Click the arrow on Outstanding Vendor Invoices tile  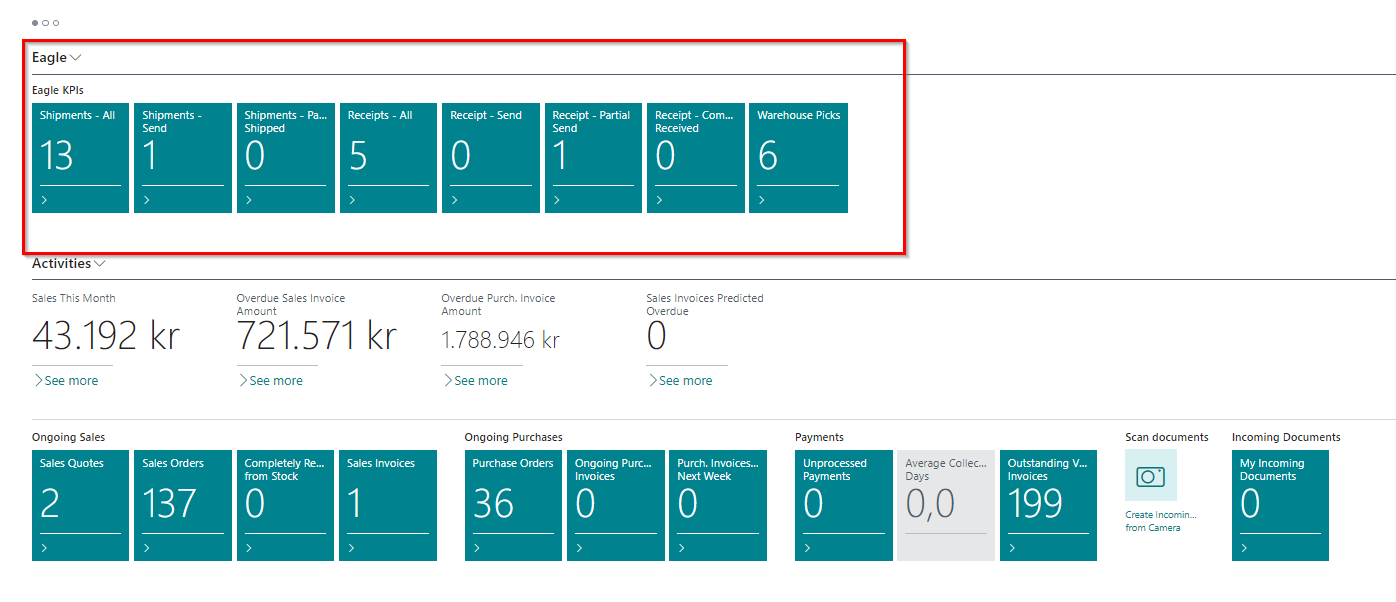pyautogui.click(x=1012, y=548)
